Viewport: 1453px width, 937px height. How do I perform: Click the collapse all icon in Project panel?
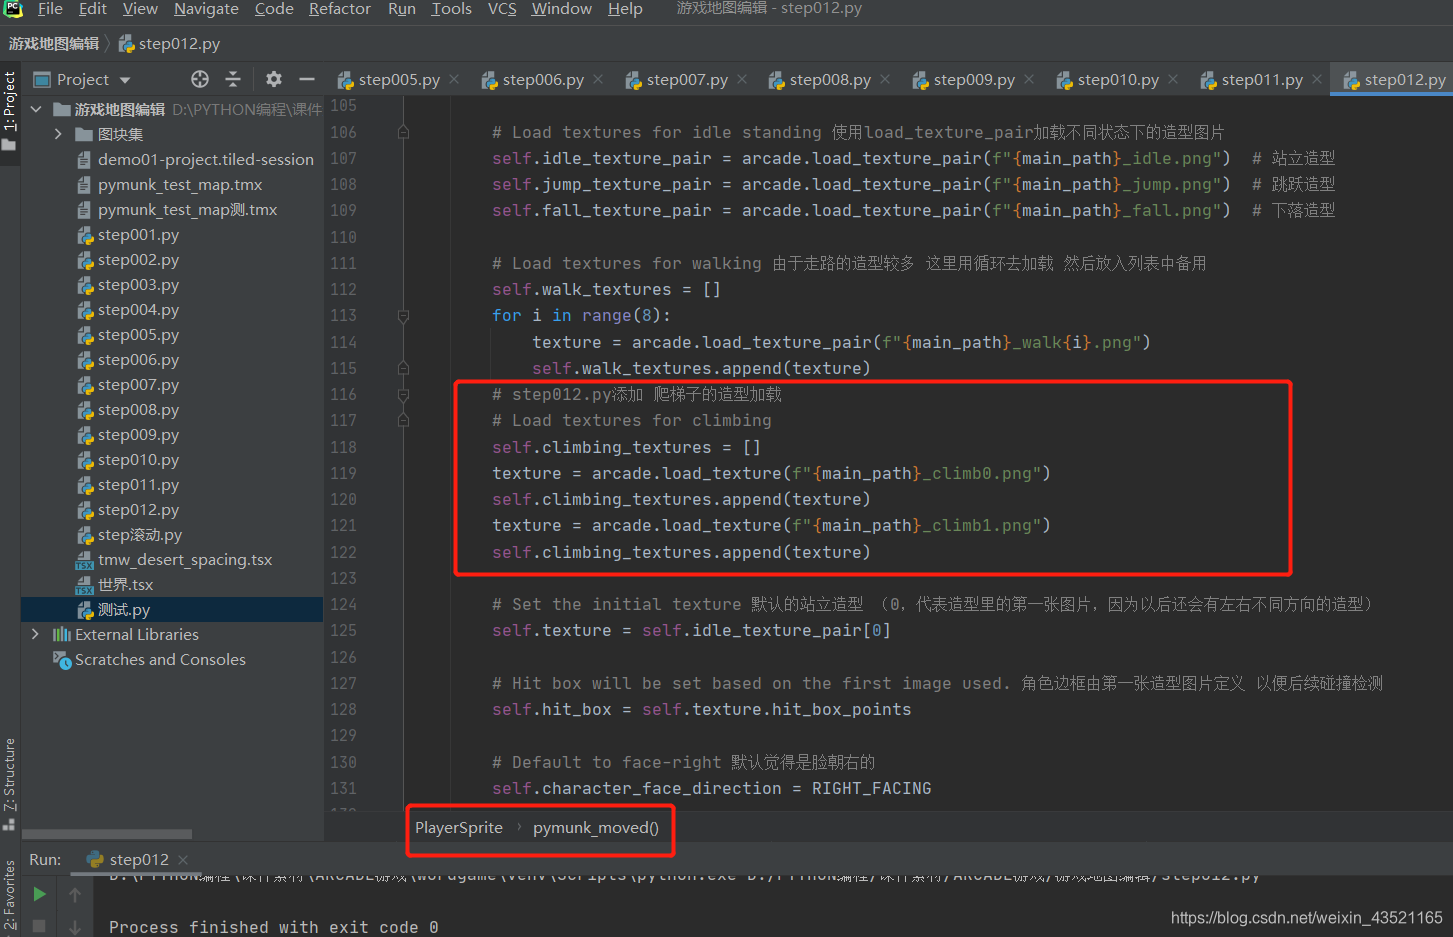tap(233, 79)
